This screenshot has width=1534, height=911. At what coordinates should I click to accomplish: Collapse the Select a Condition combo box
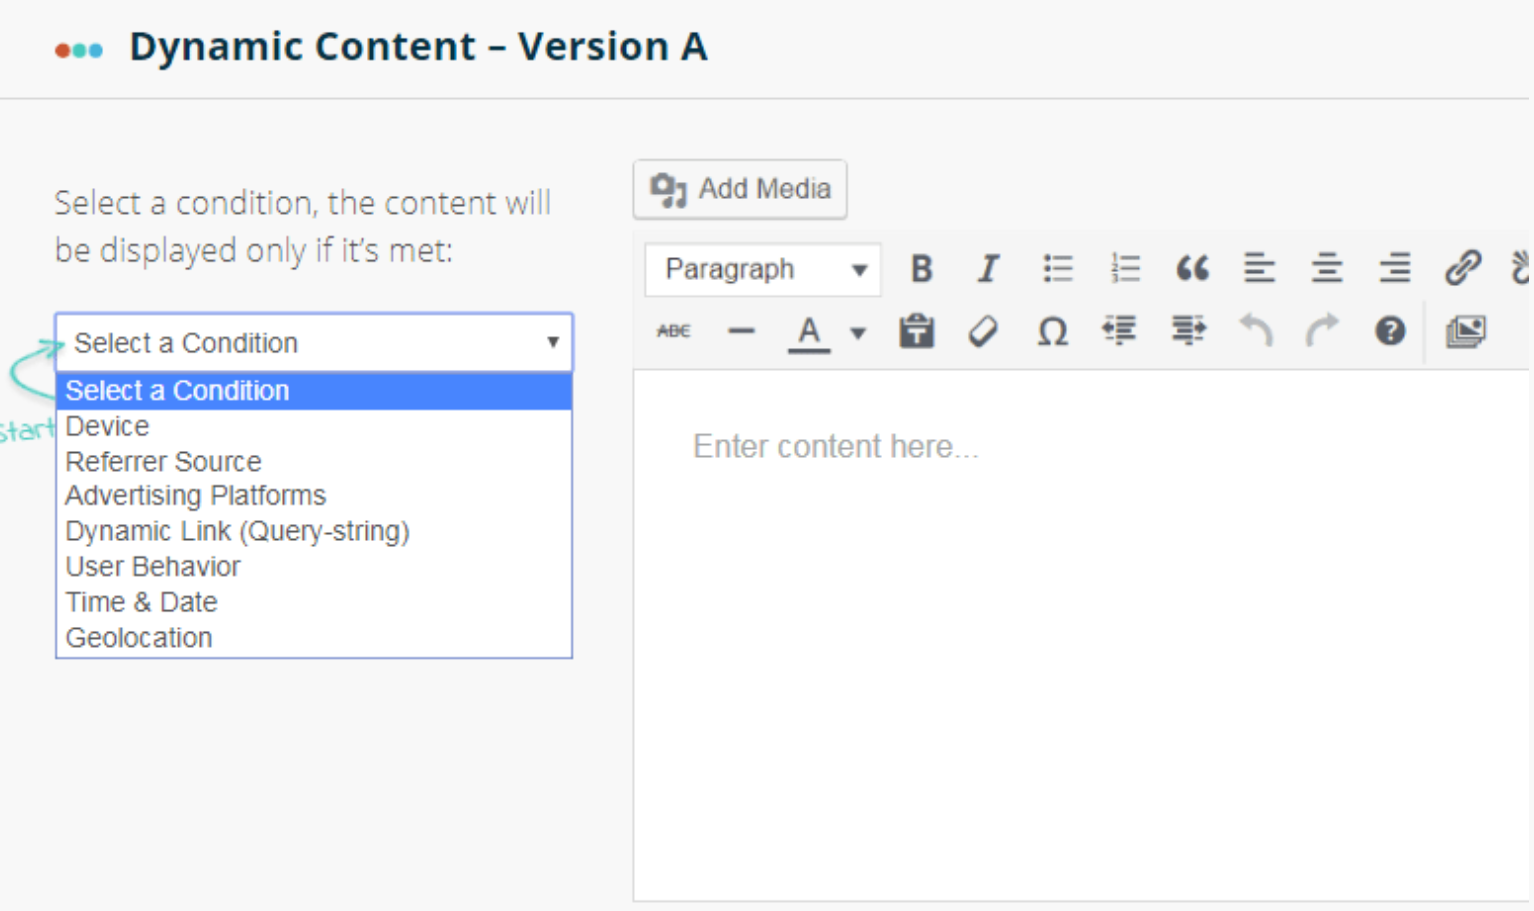313,343
